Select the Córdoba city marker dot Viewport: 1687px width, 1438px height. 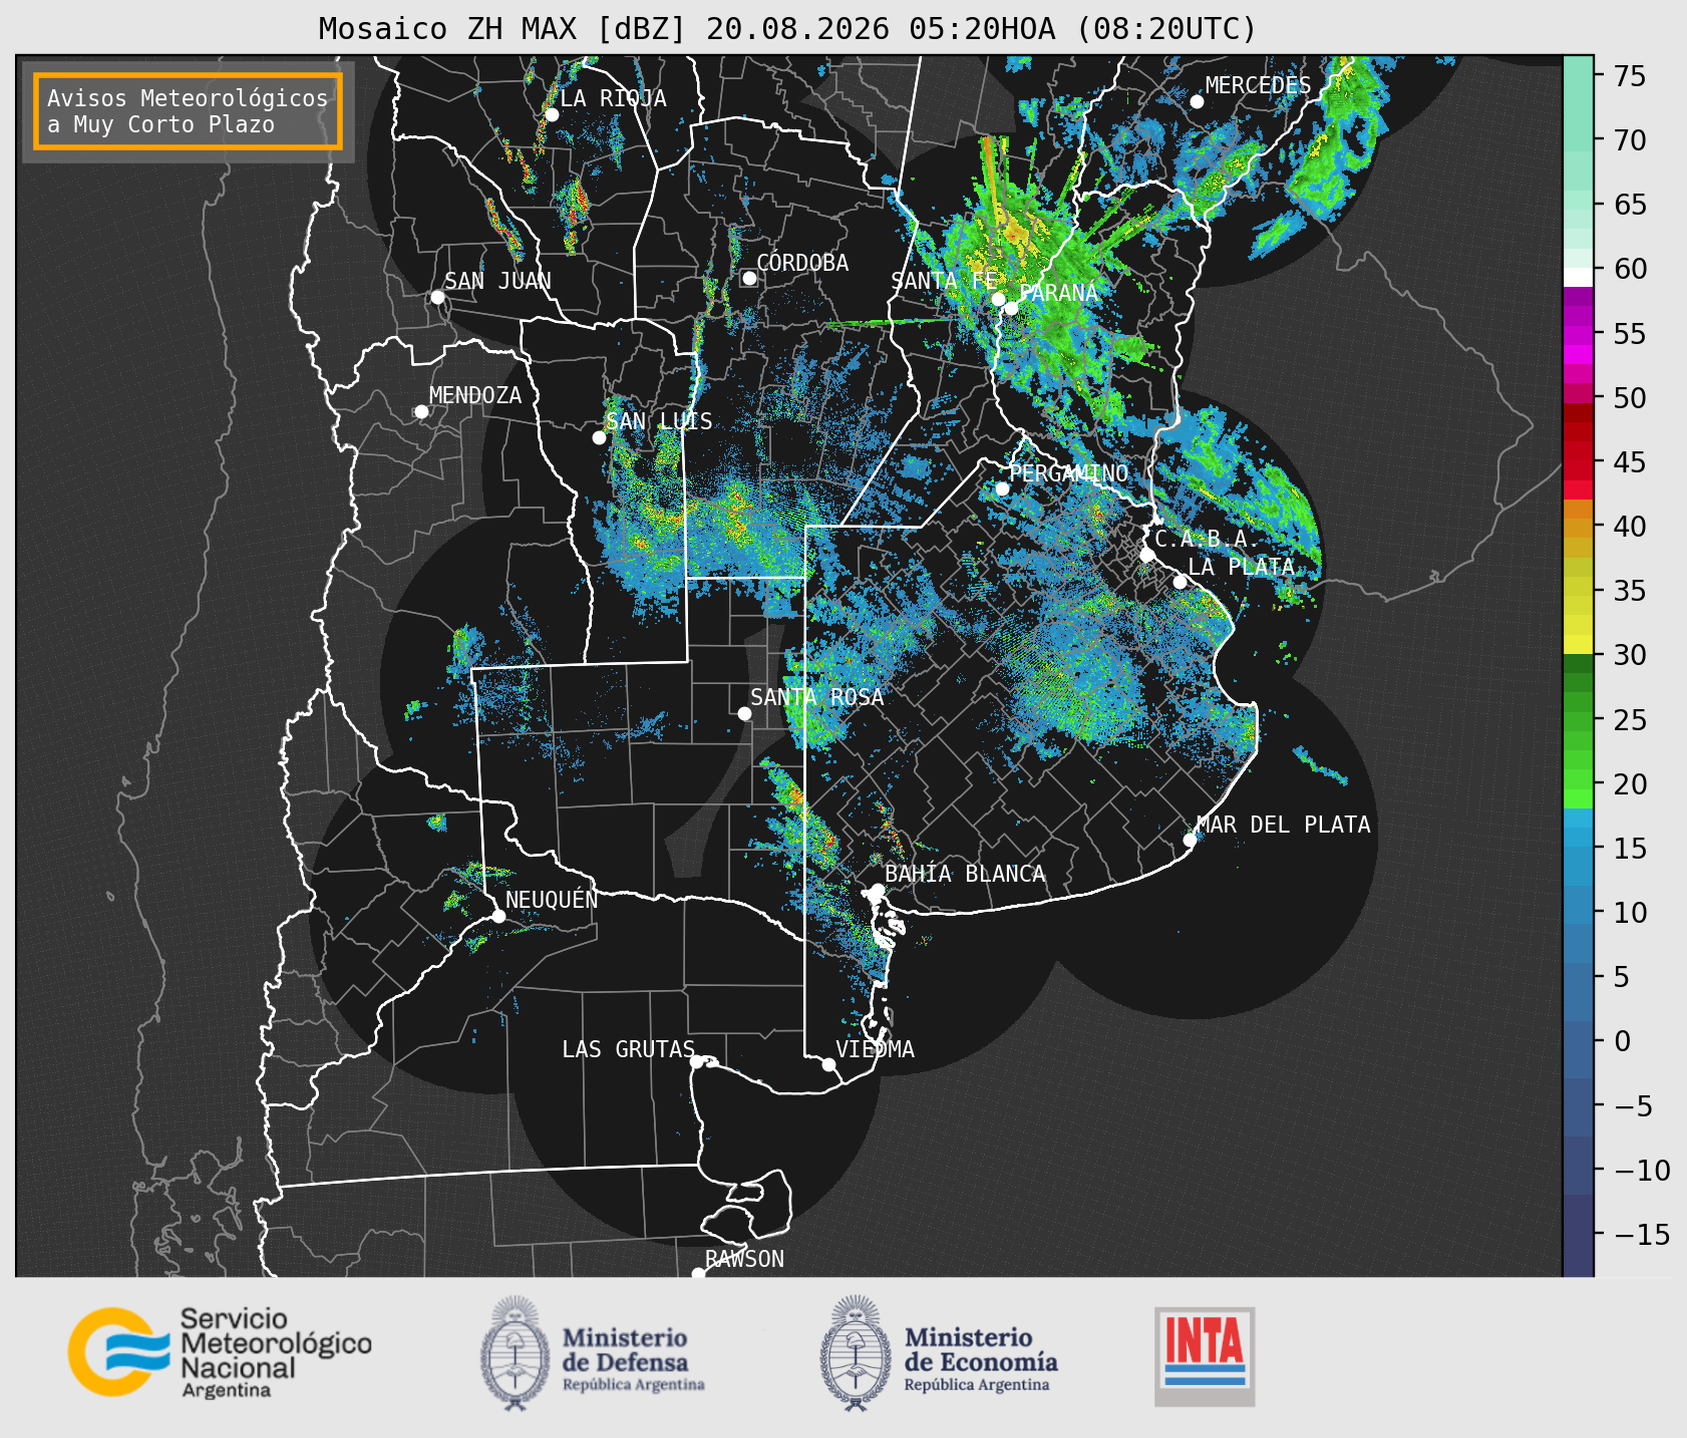click(749, 278)
